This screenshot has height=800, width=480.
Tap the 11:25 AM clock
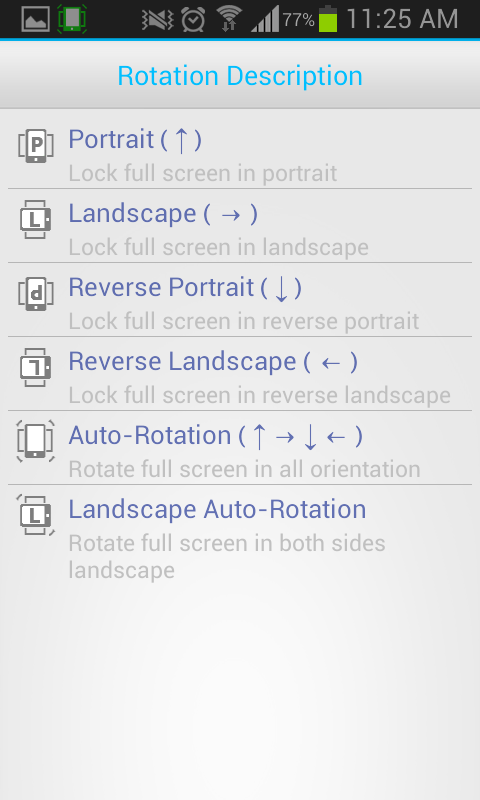tap(402, 19)
